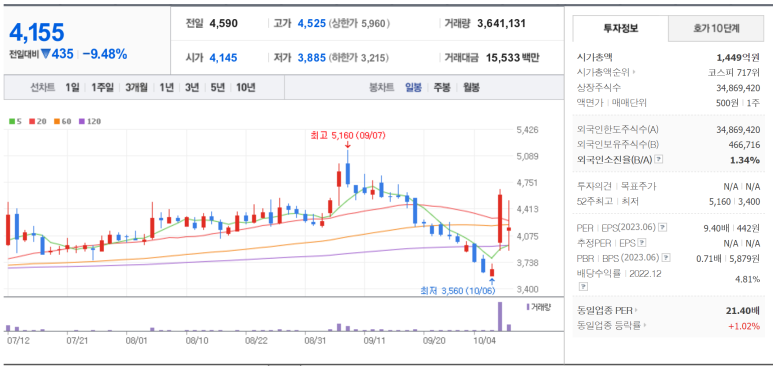
Task: Click the arrow beside 동일업종 PER
Action: pyautogui.click(x=636, y=311)
